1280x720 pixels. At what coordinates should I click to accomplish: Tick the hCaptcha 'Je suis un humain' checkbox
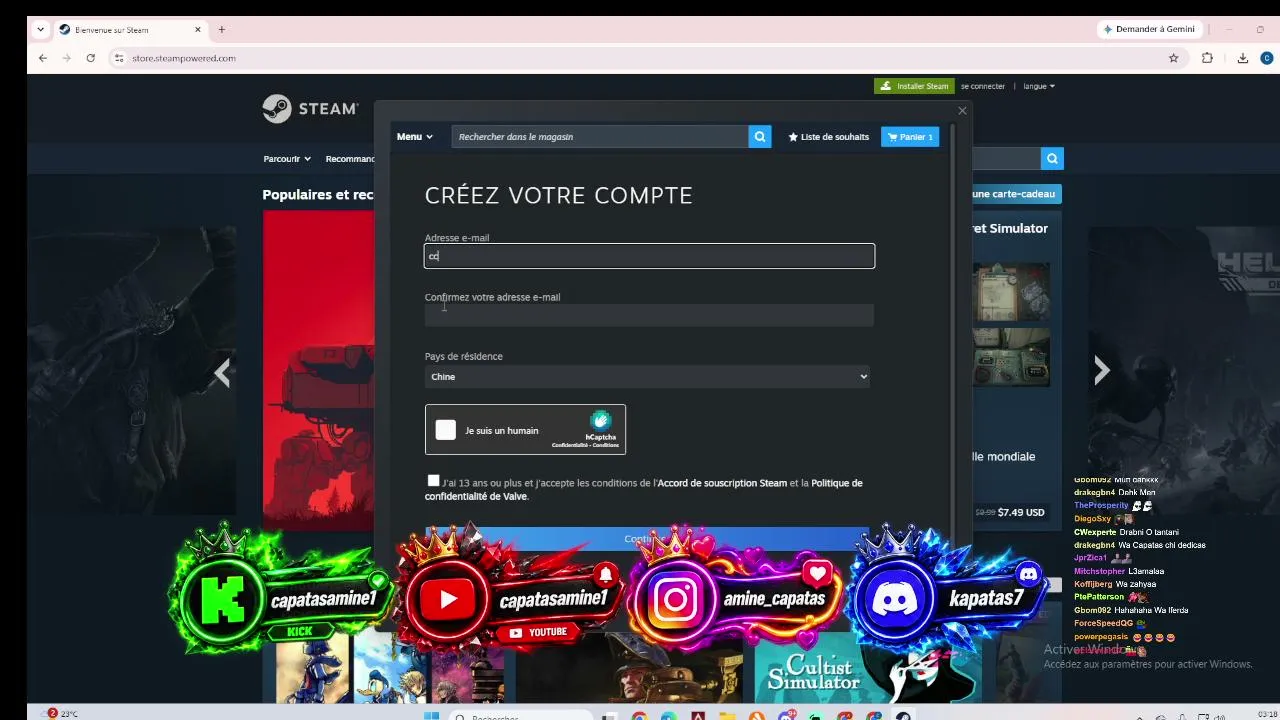pyautogui.click(x=446, y=430)
